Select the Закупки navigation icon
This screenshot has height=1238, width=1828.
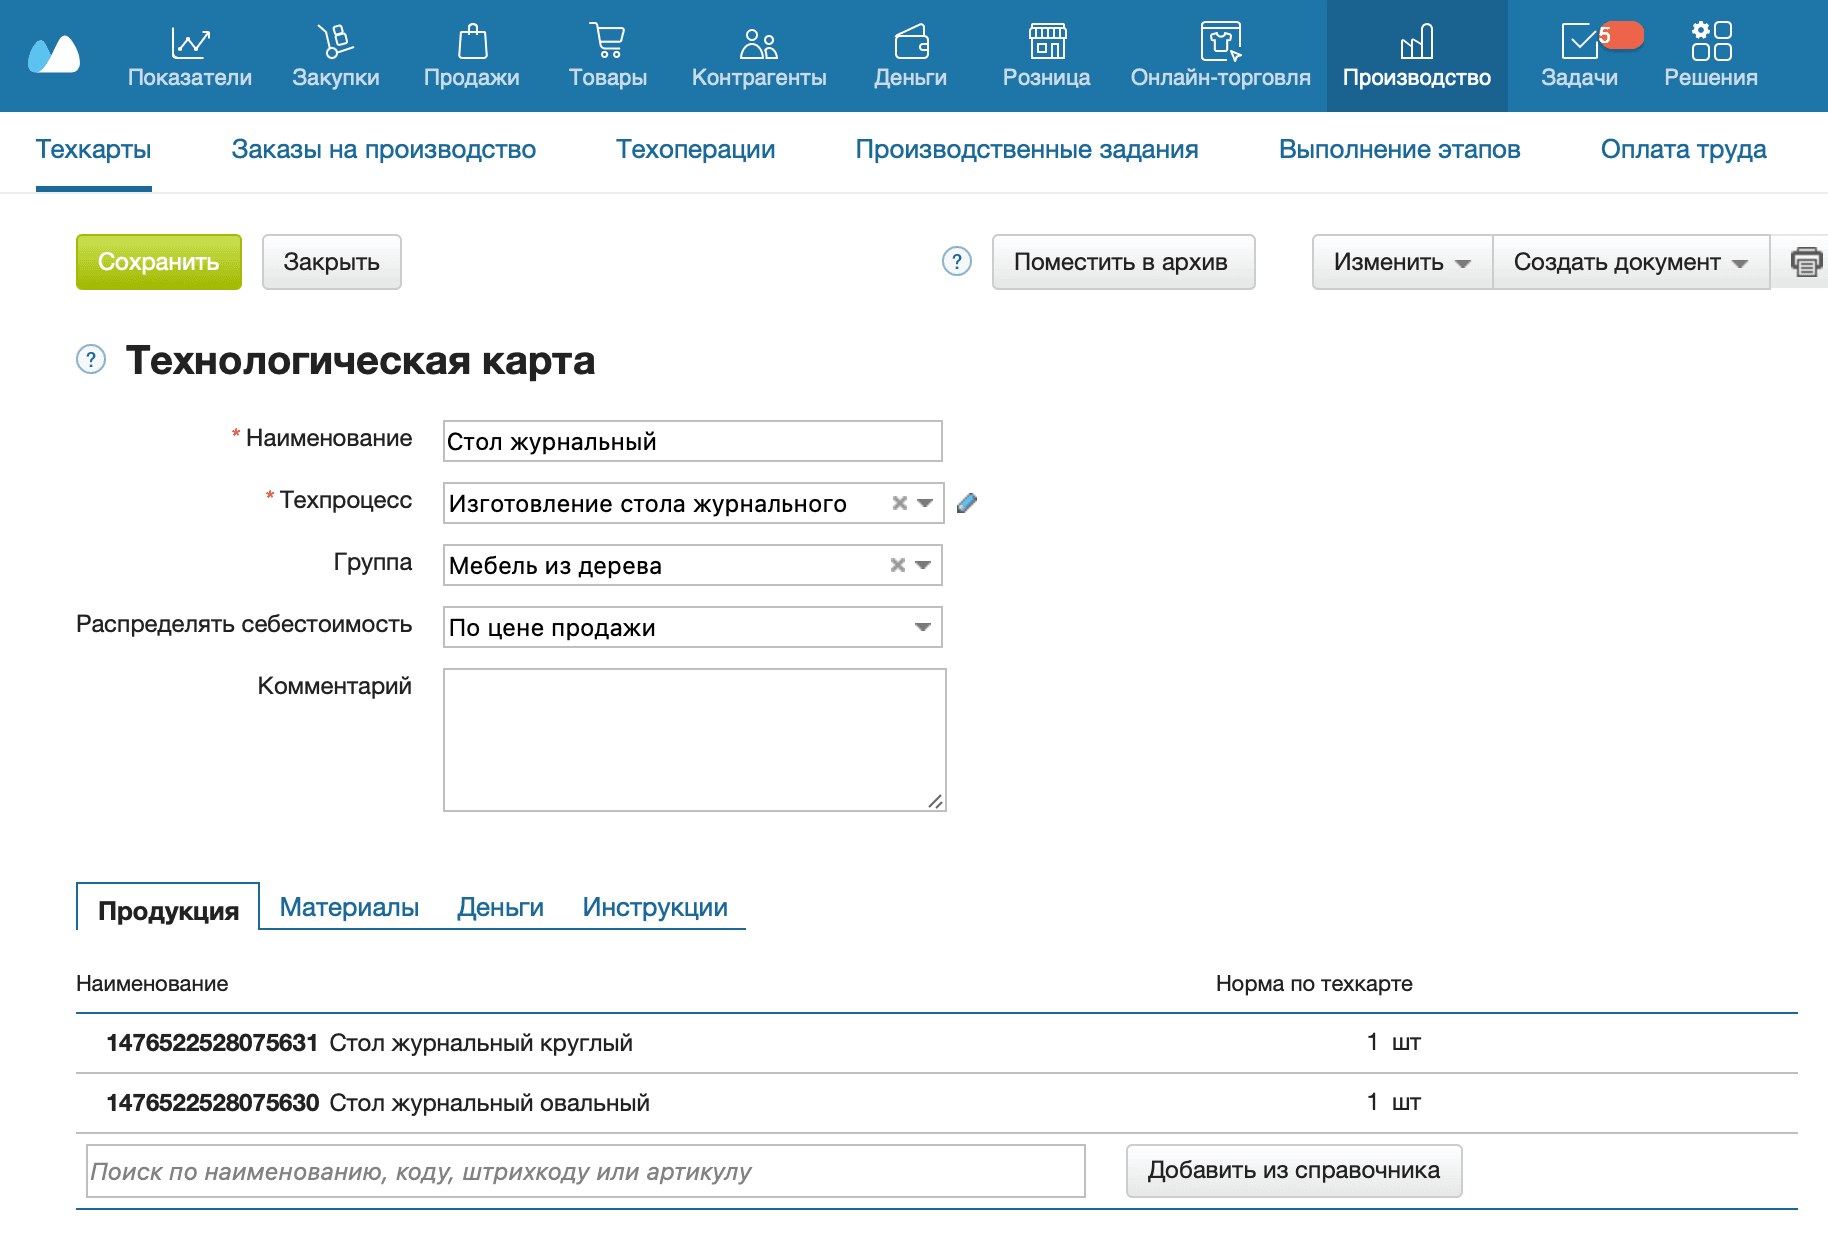pyautogui.click(x=336, y=42)
